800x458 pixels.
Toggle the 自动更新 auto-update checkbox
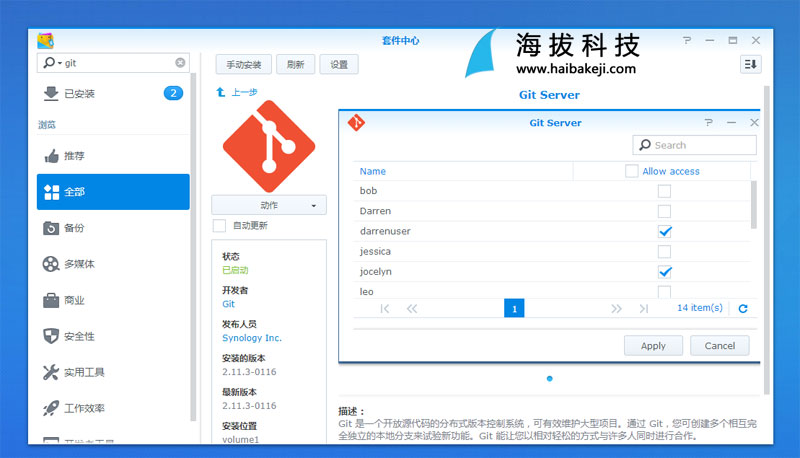(x=219, y=225)
